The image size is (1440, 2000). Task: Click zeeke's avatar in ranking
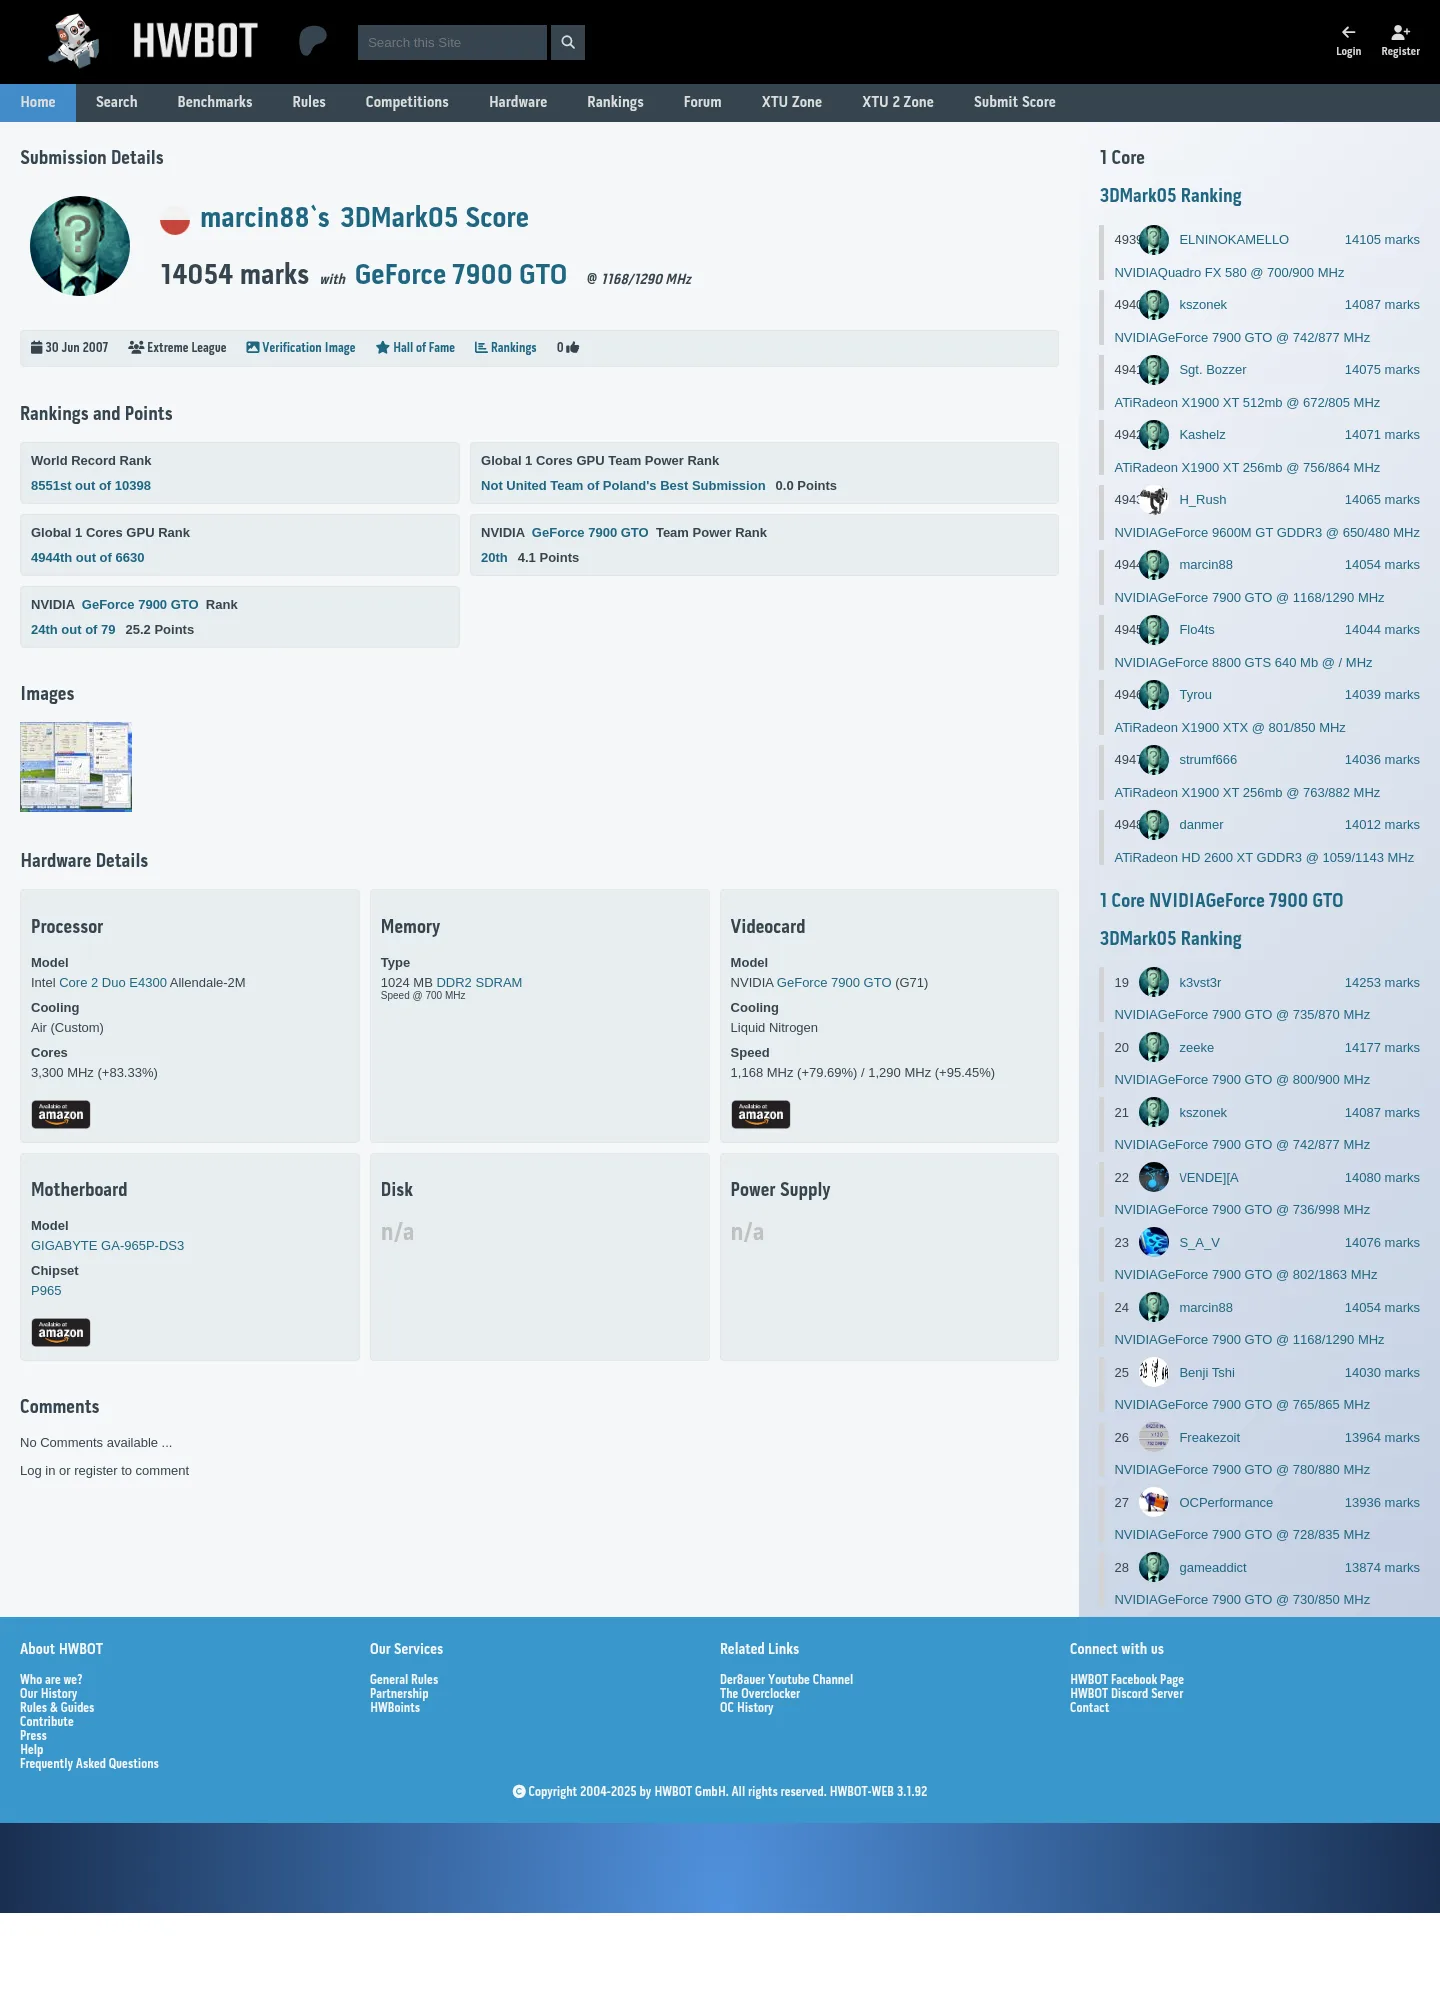(x=1154, y=1048)
